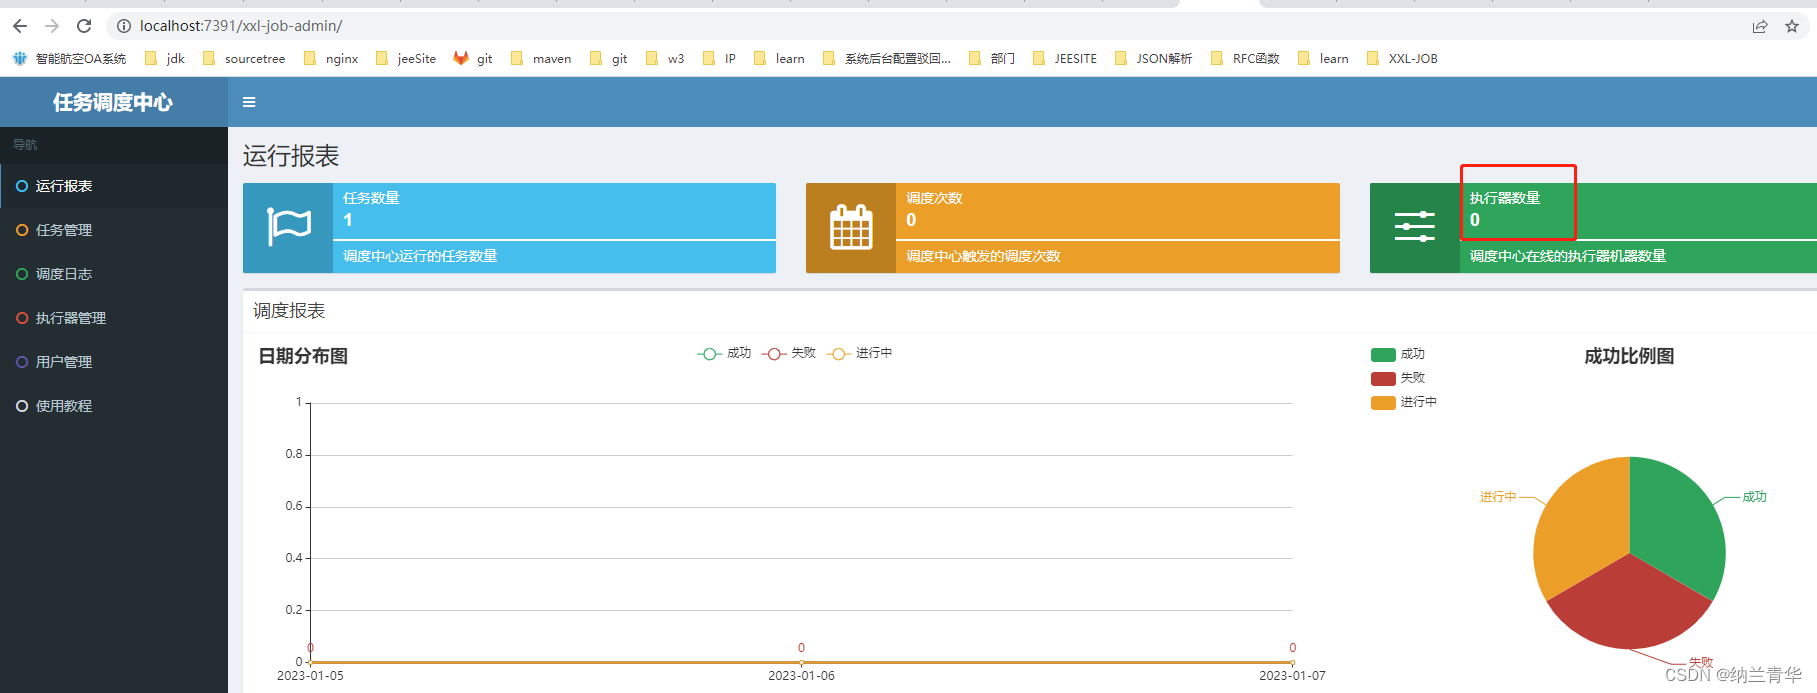This screenshot has width=1817, height=693.
Task: Click the sliders icon on the executor count card
Action: [x=1415, y=228]
